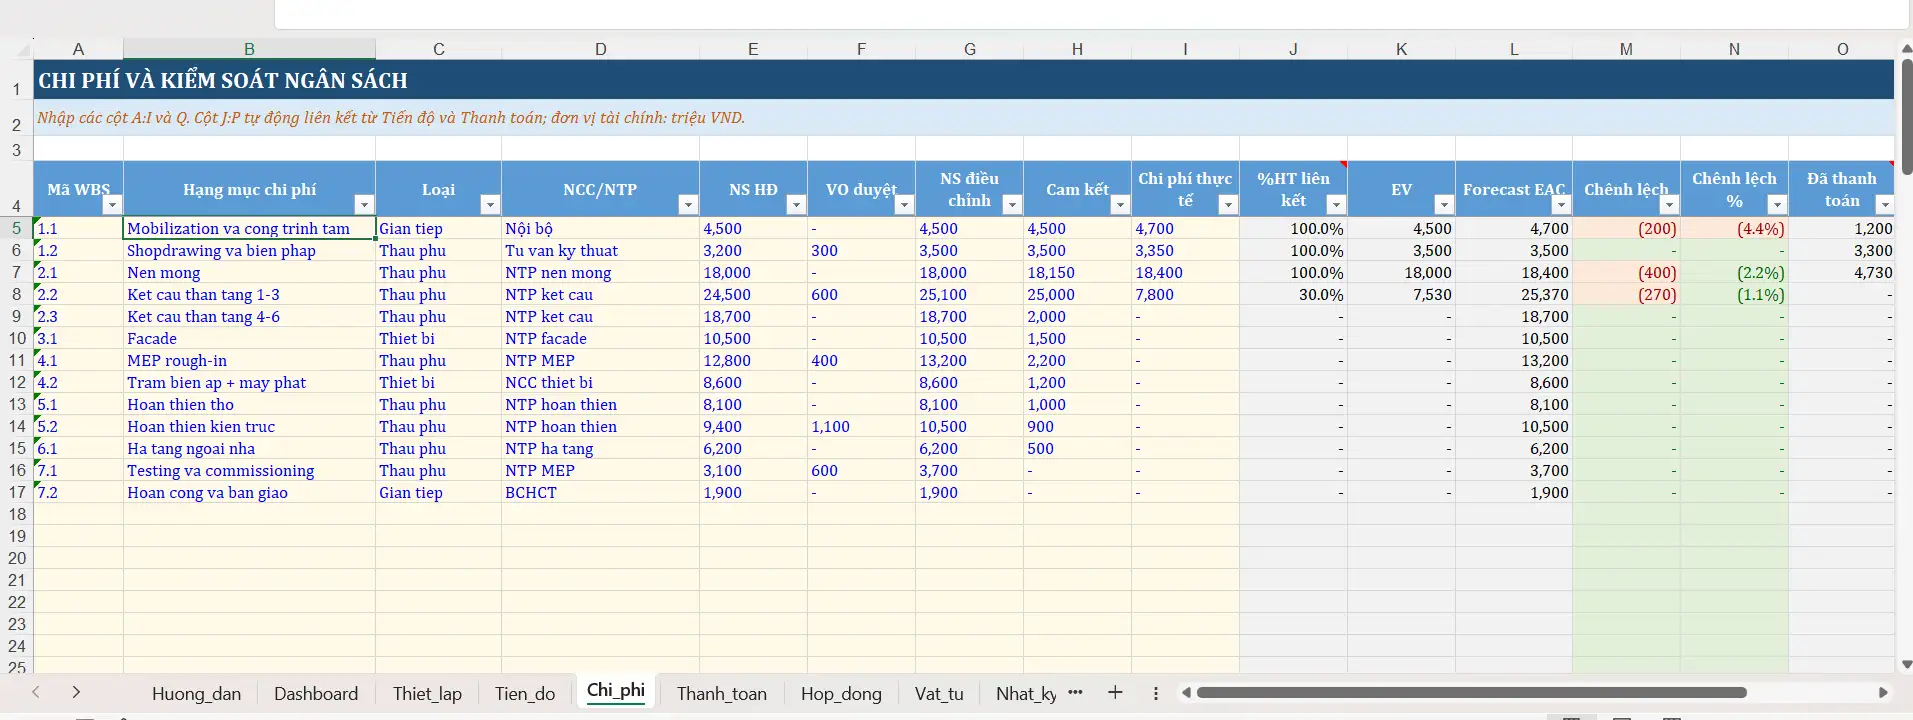This screenshot has width=1913, height=720.
Task: Add a new sheet with plus icon
Action: tap(1115, 693)
